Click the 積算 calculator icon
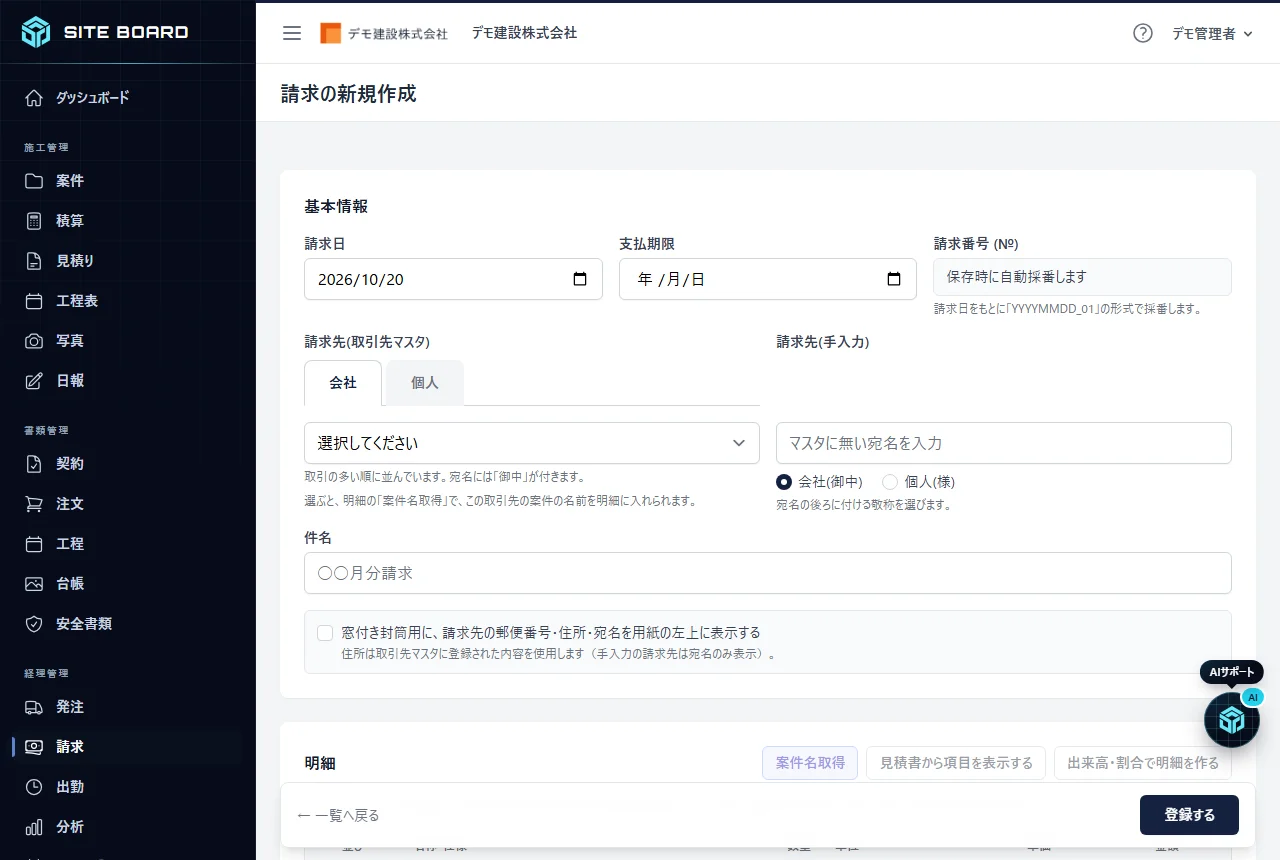 tap(34, 221)
